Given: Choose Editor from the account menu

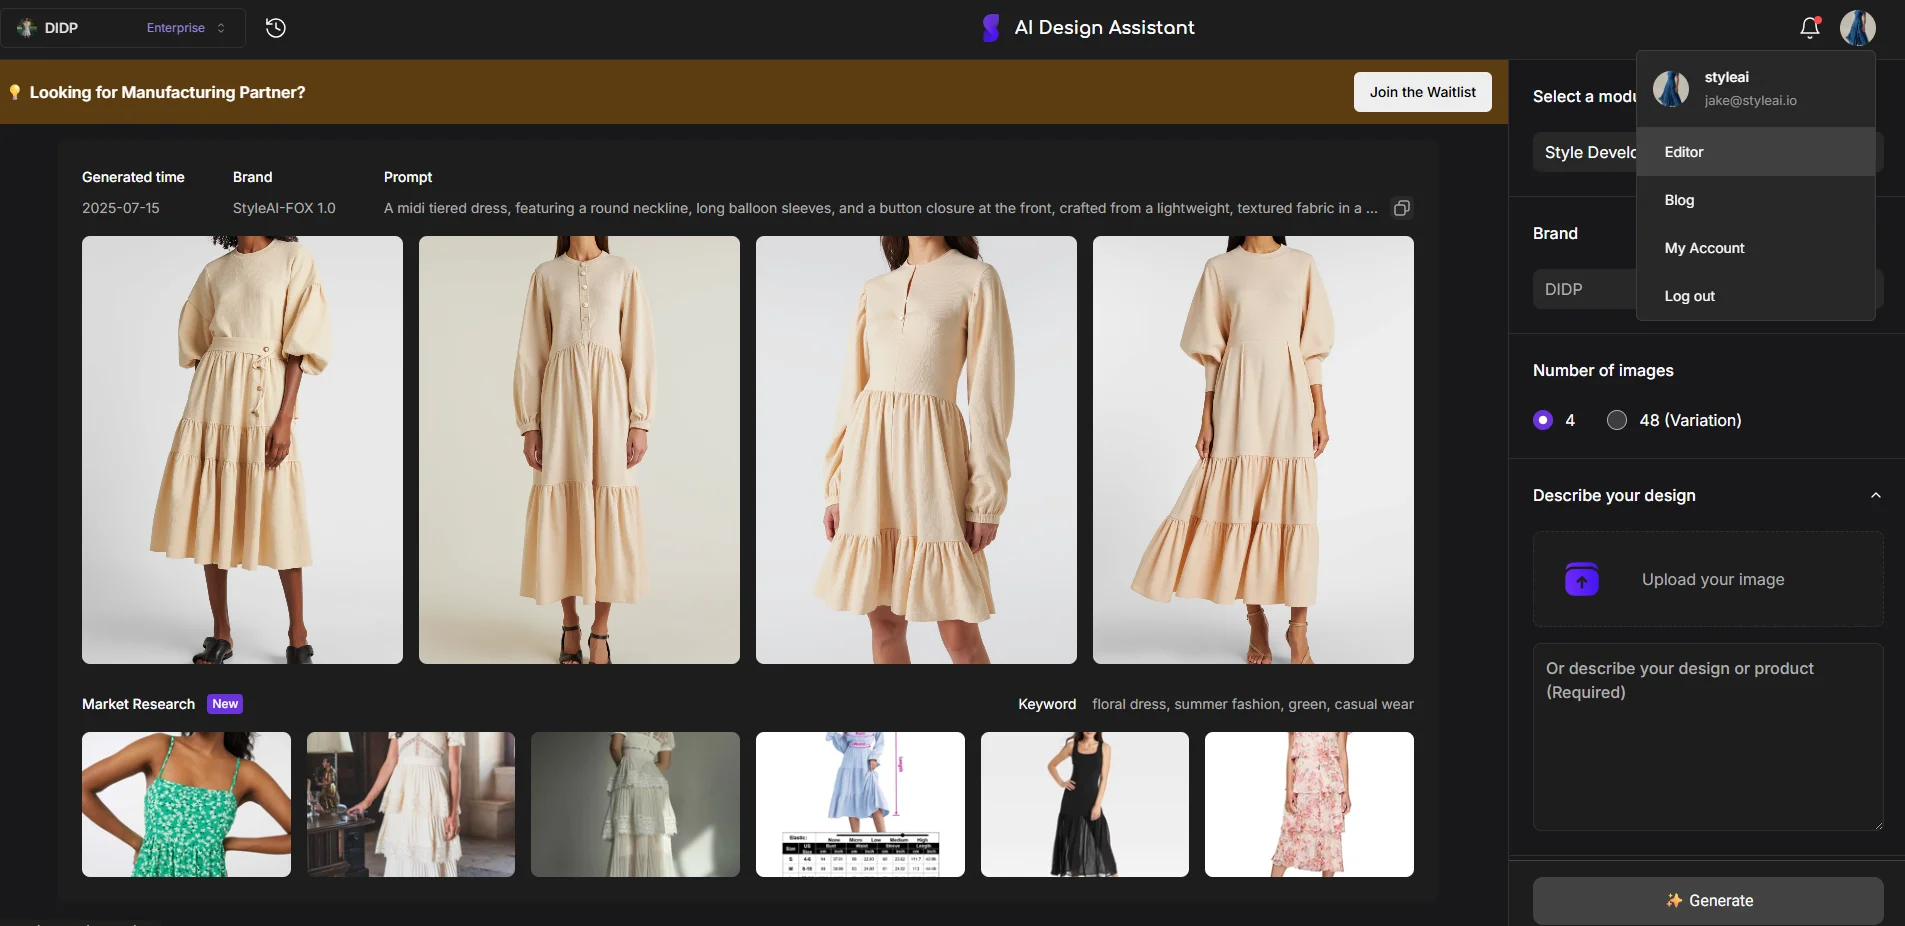Looking at the screenshot, I should point(1684,152).
